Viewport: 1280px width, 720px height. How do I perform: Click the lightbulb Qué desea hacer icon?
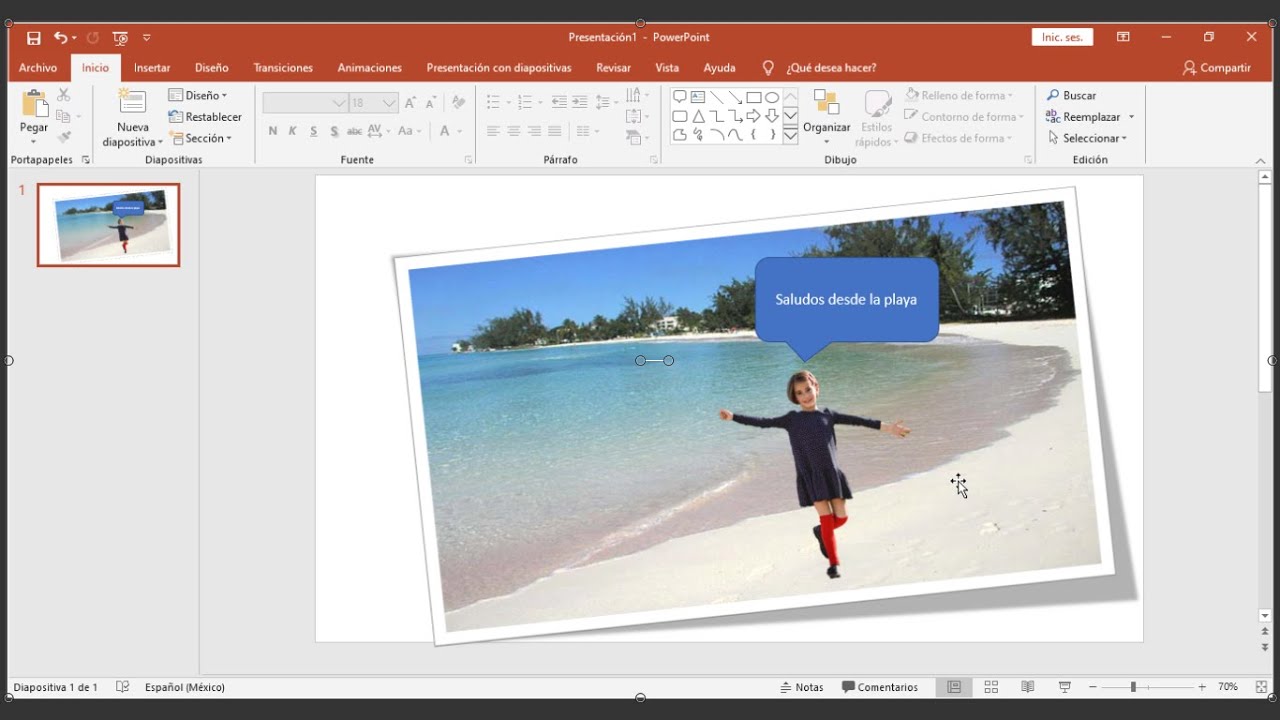coord(768,67)
